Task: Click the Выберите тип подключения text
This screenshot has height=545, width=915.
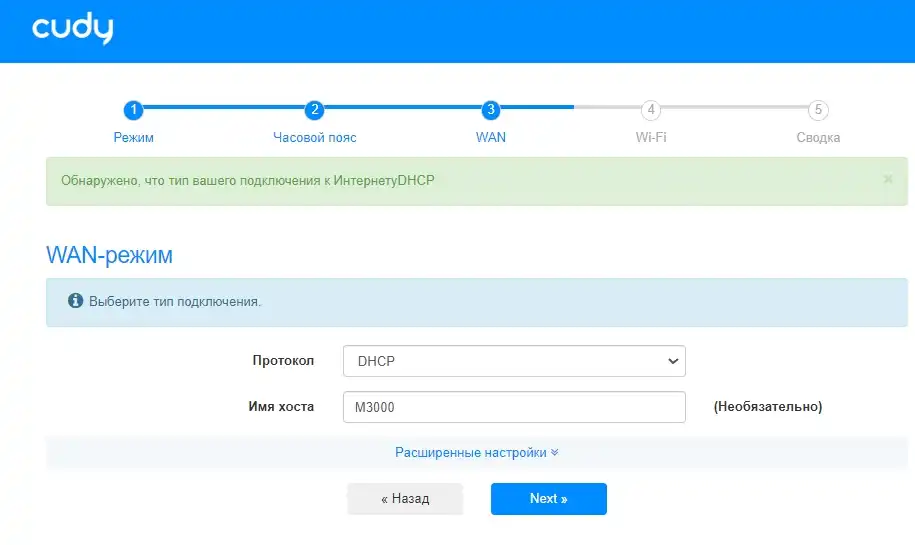Action: tap(175, 302)
